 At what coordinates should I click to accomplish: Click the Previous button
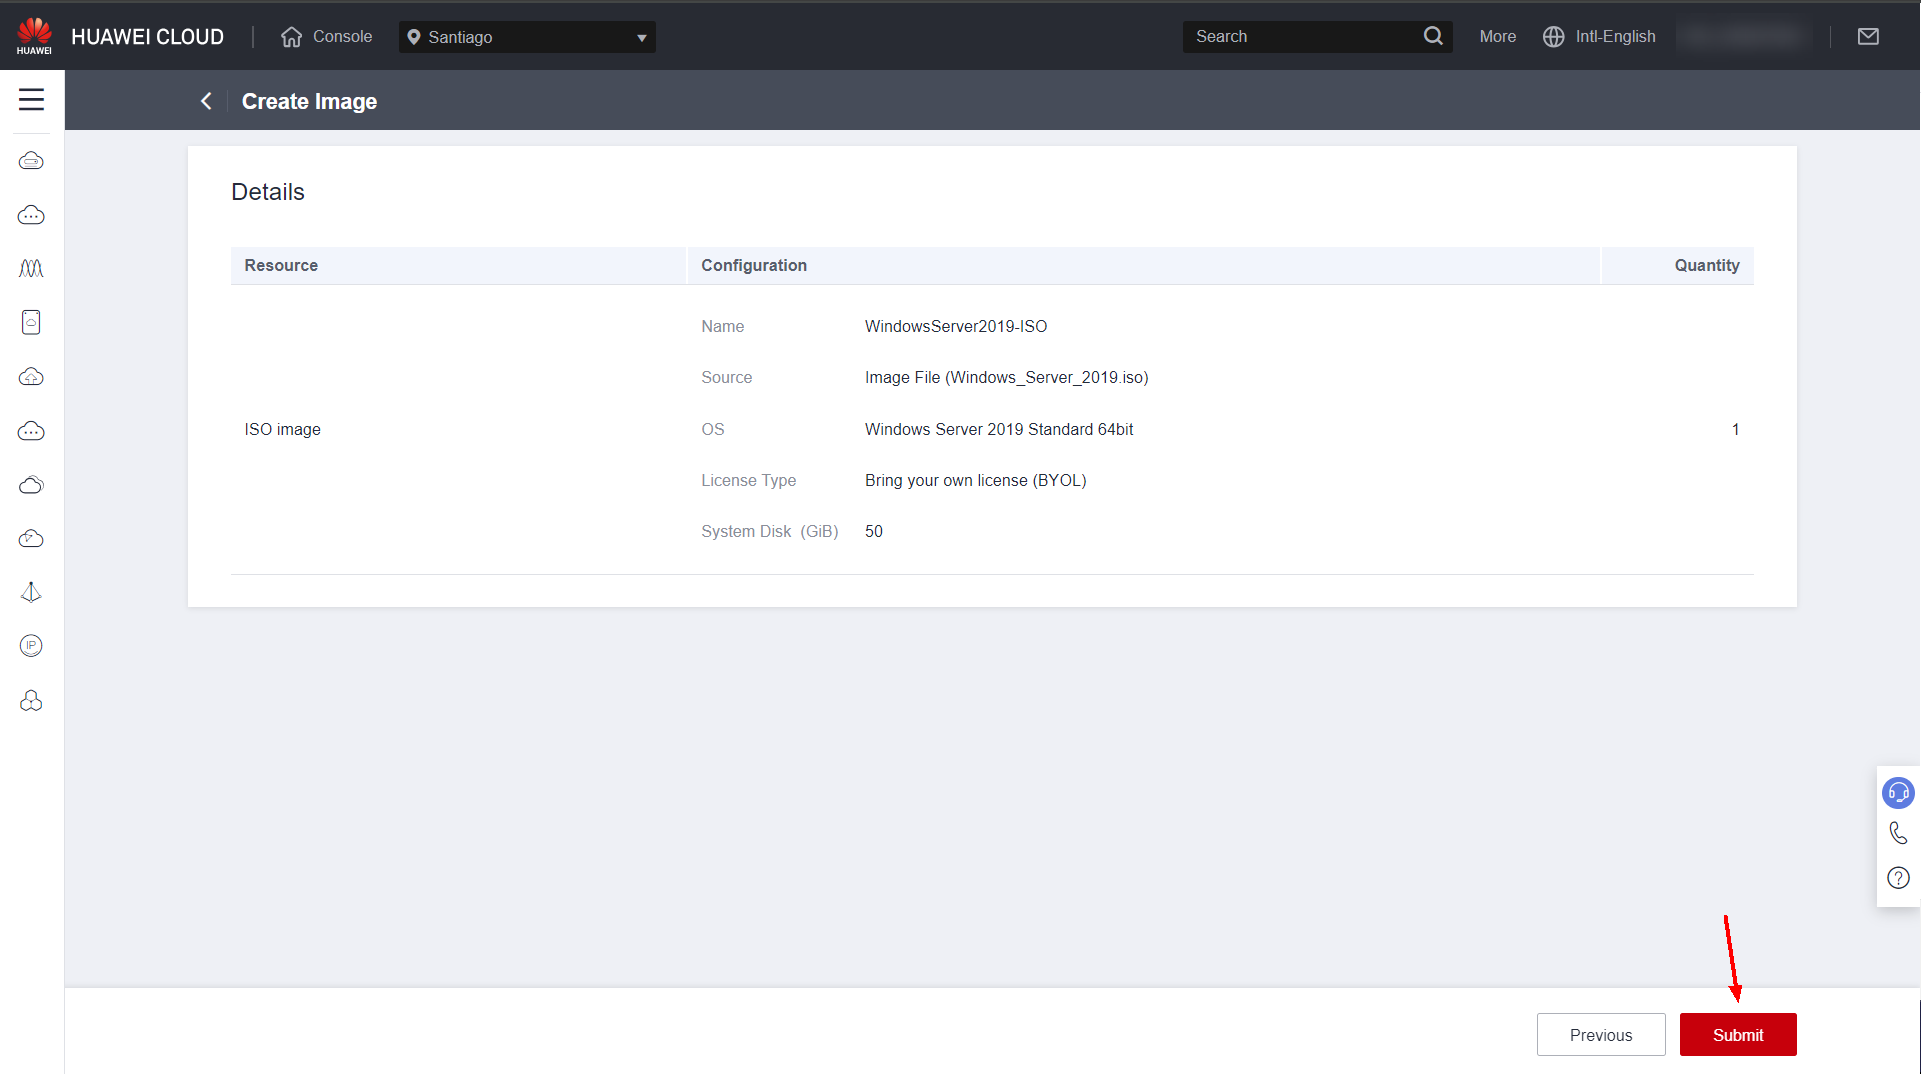(x=1600, y=1035)
